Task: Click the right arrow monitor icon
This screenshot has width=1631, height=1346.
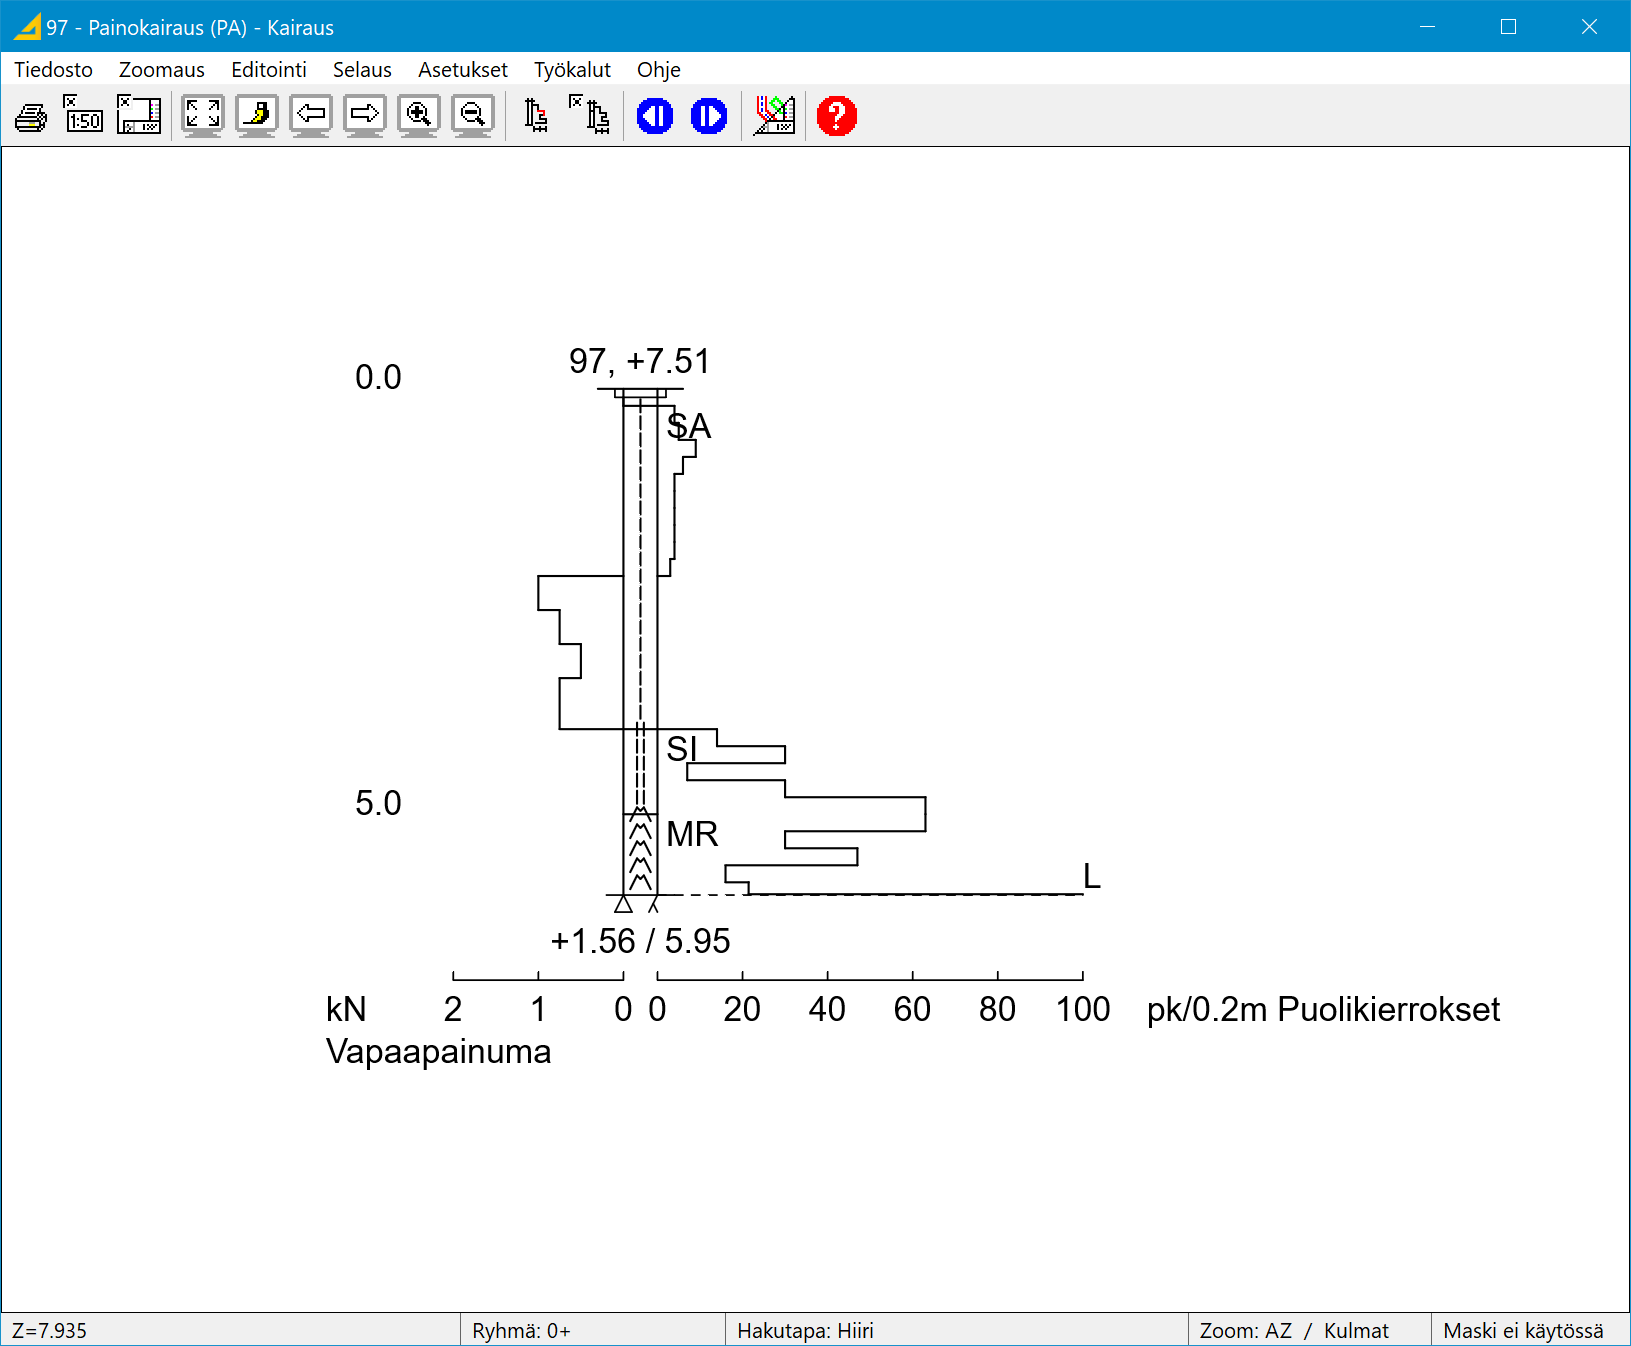Action: [x=365, y=116]
